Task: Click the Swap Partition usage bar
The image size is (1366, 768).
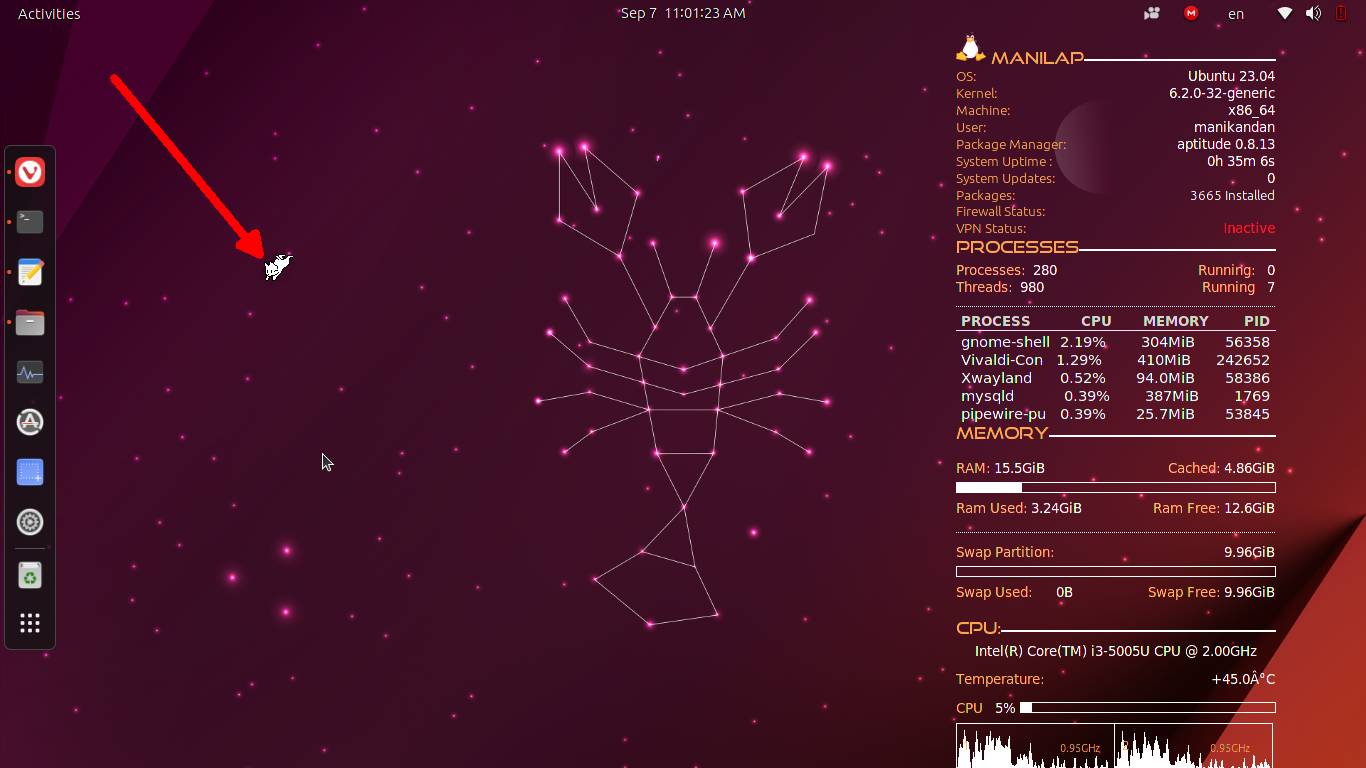Action: click(x=1116, y=572)
